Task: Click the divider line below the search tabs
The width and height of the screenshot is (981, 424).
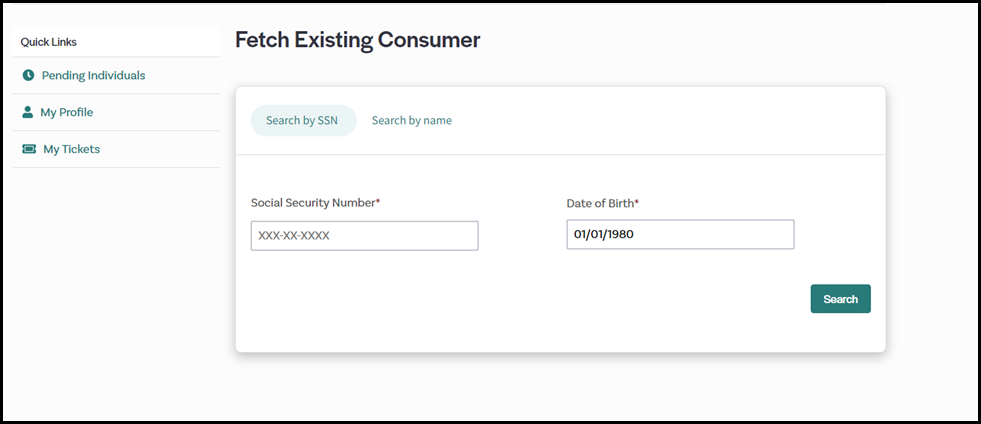Action: point(560,155)
